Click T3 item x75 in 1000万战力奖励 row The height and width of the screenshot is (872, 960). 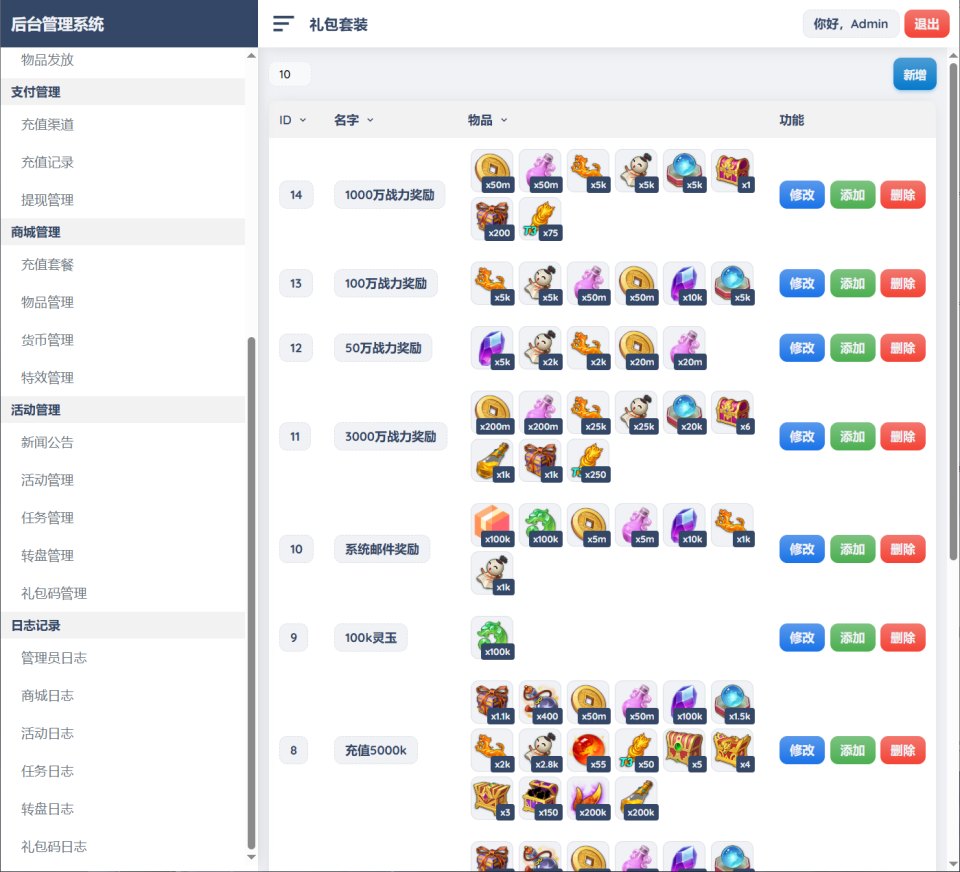pos(541,219)
